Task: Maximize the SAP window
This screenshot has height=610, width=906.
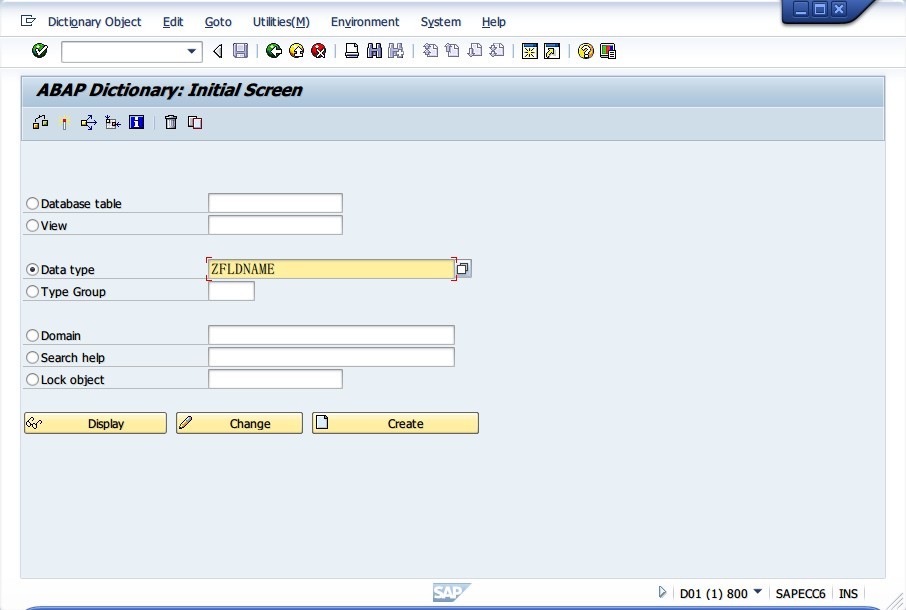Action: (x=820, y=9)
